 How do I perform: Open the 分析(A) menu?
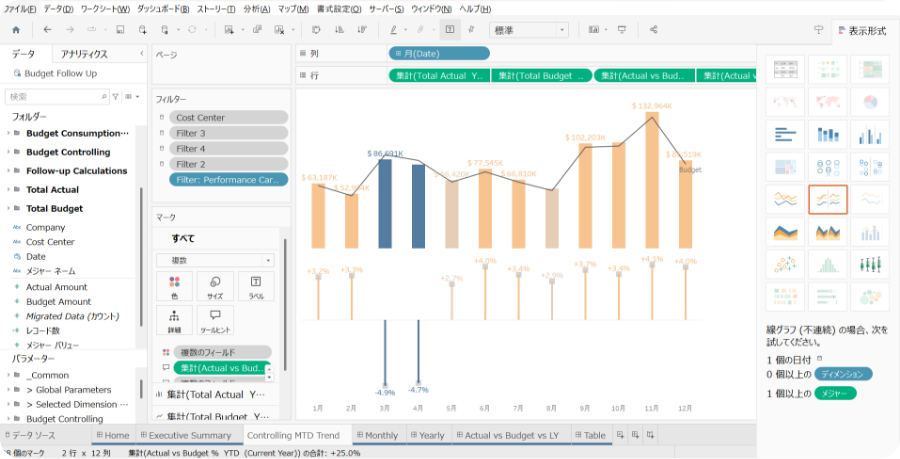(257, 9)
